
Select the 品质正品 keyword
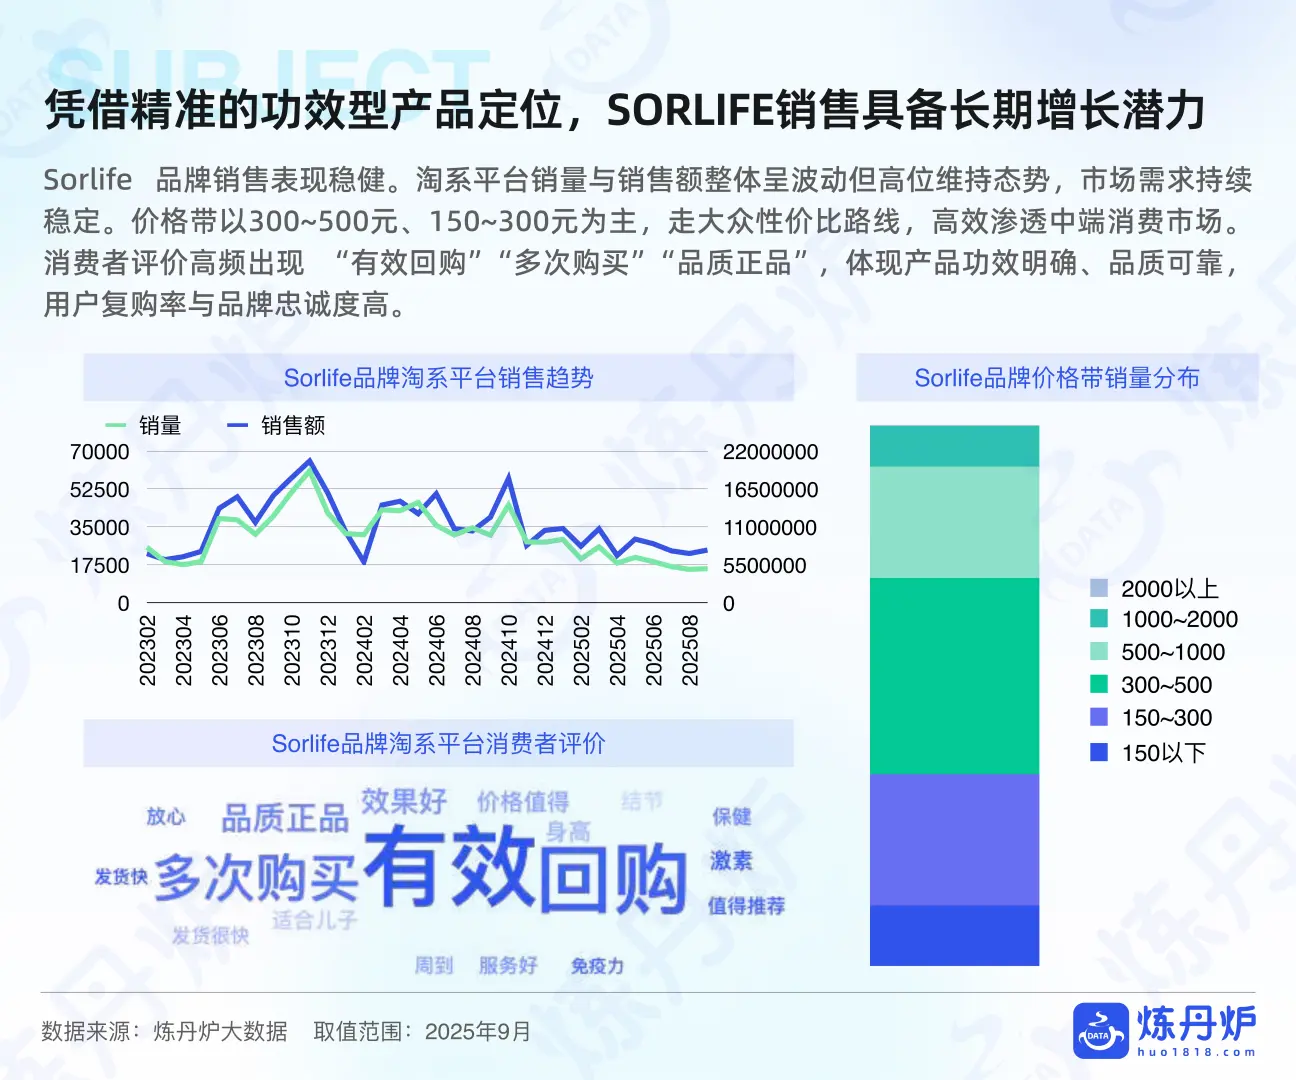point(286,816)
